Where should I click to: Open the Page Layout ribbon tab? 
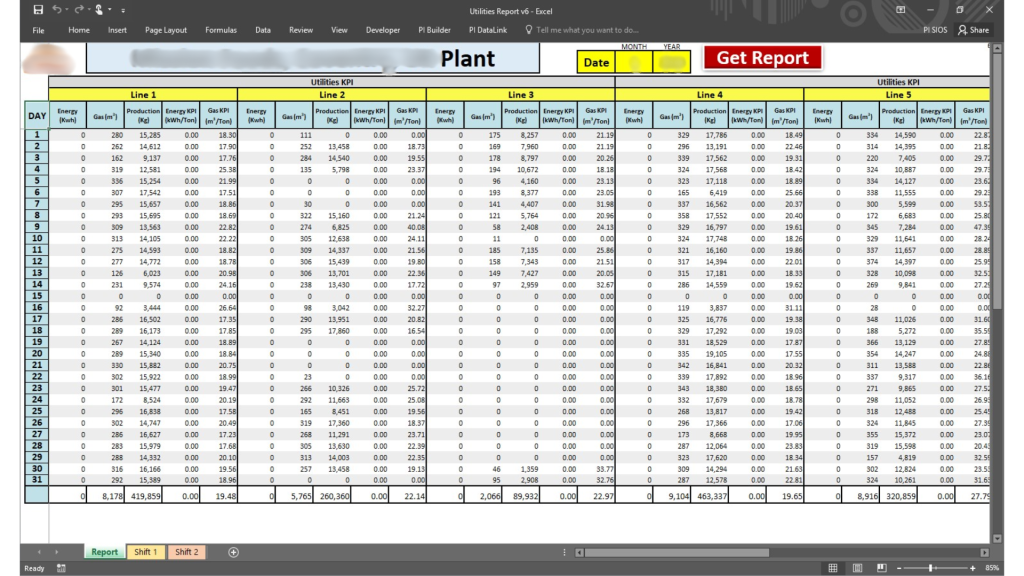click(166, 30)
